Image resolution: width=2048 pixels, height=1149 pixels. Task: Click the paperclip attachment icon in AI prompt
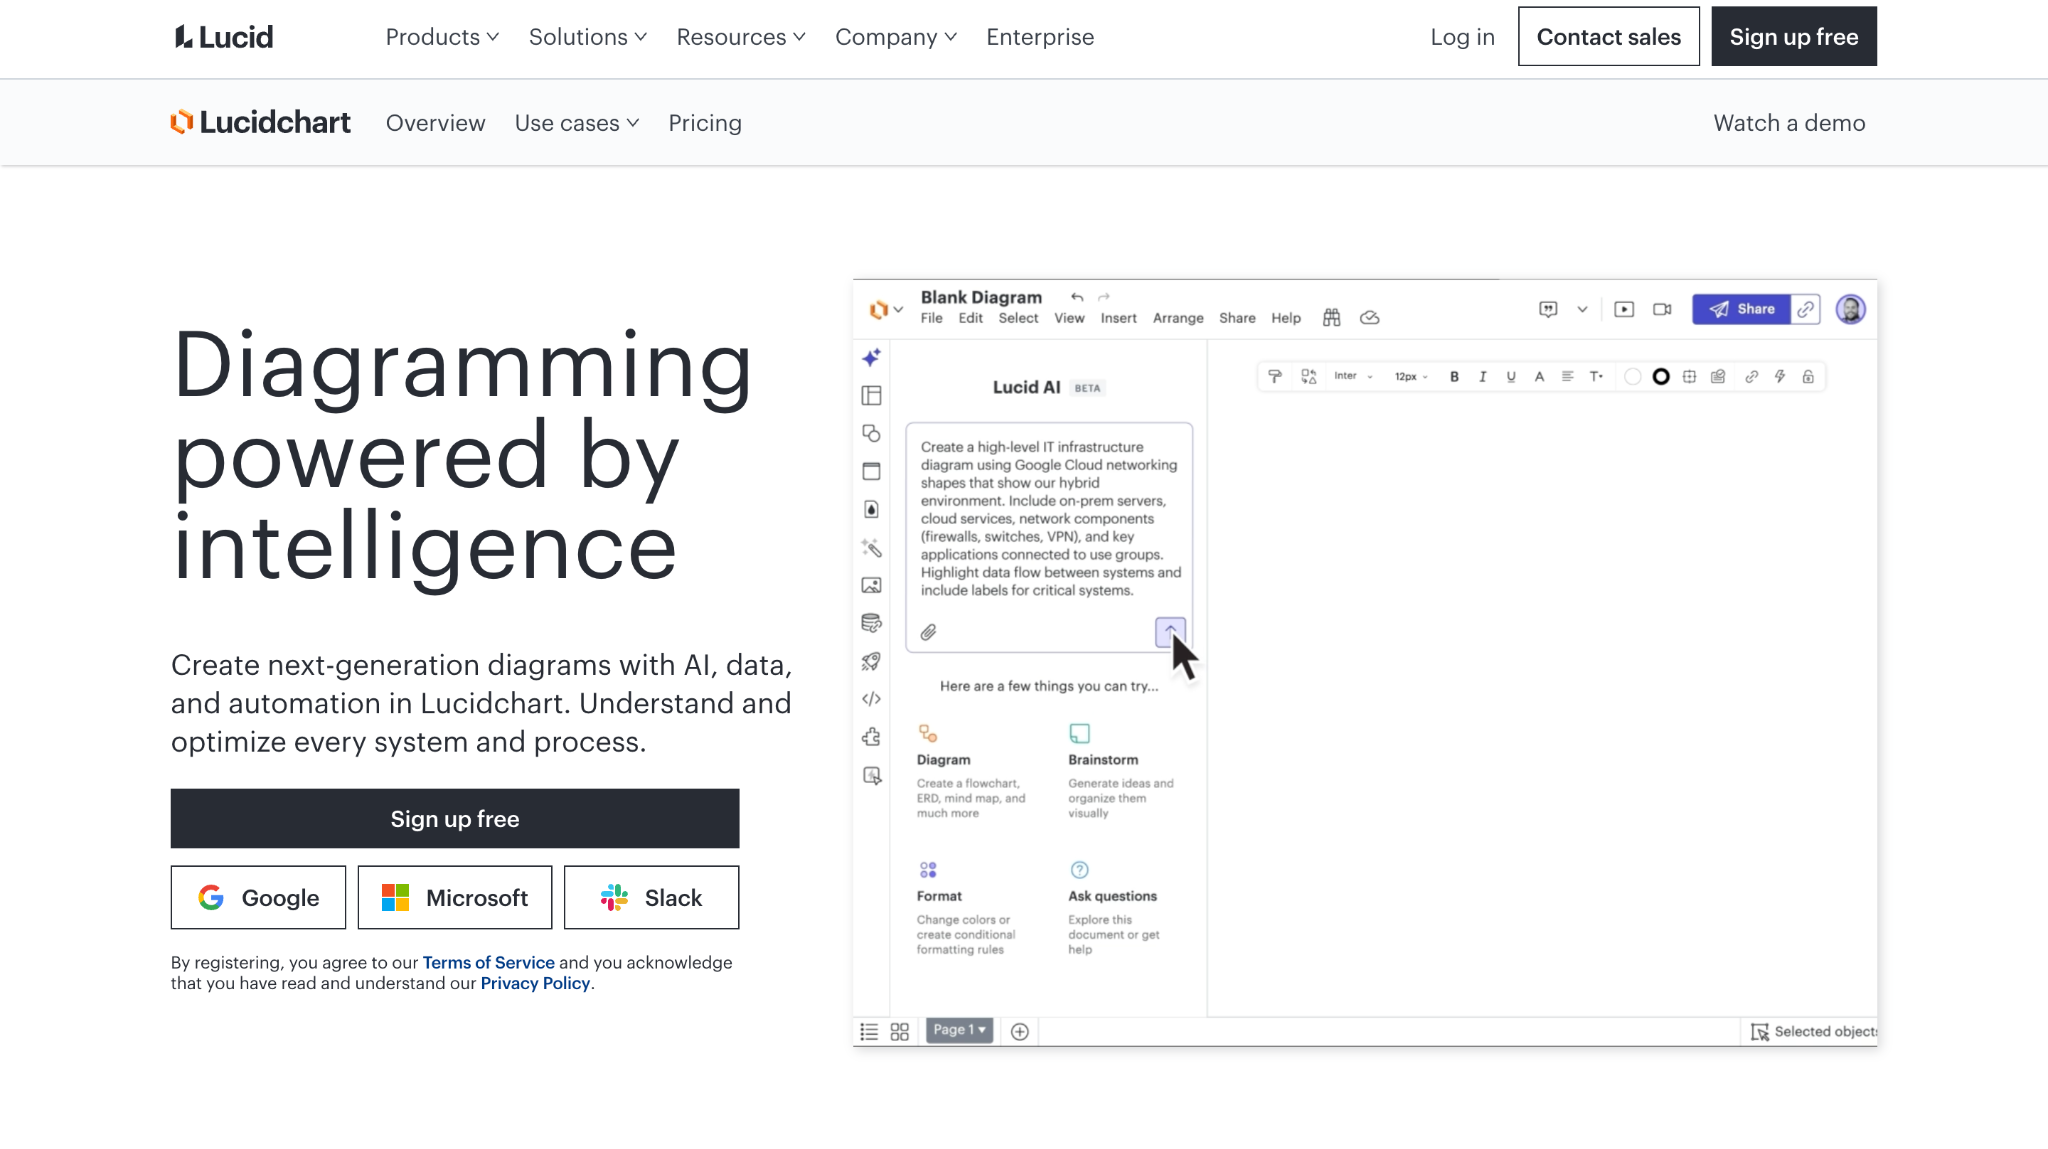[928, 632]
